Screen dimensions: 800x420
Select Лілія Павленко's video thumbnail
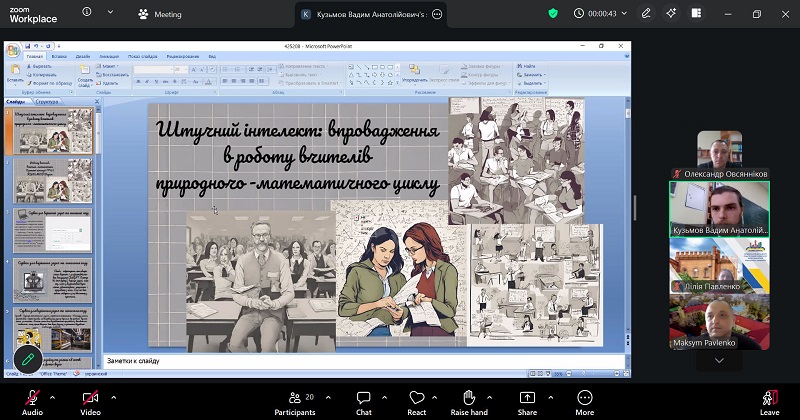pyautogui.click(x=719, y=265)
